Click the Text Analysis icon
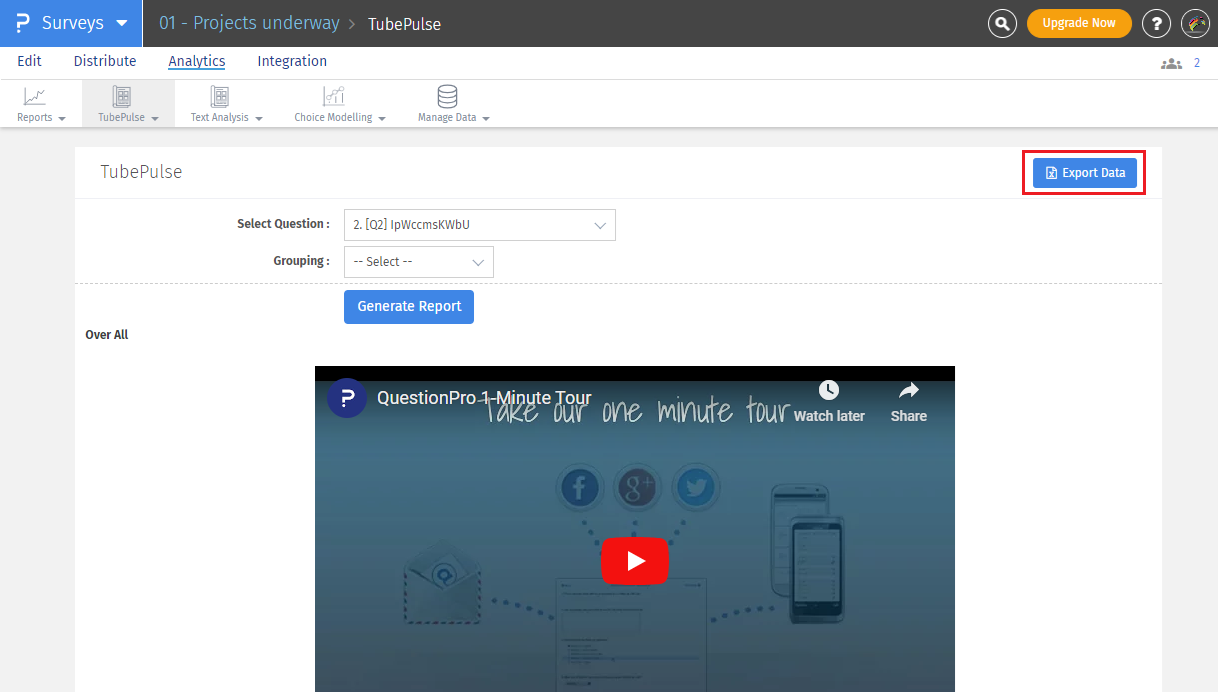This screenshot has height=692, width=1218. point(220,96)
